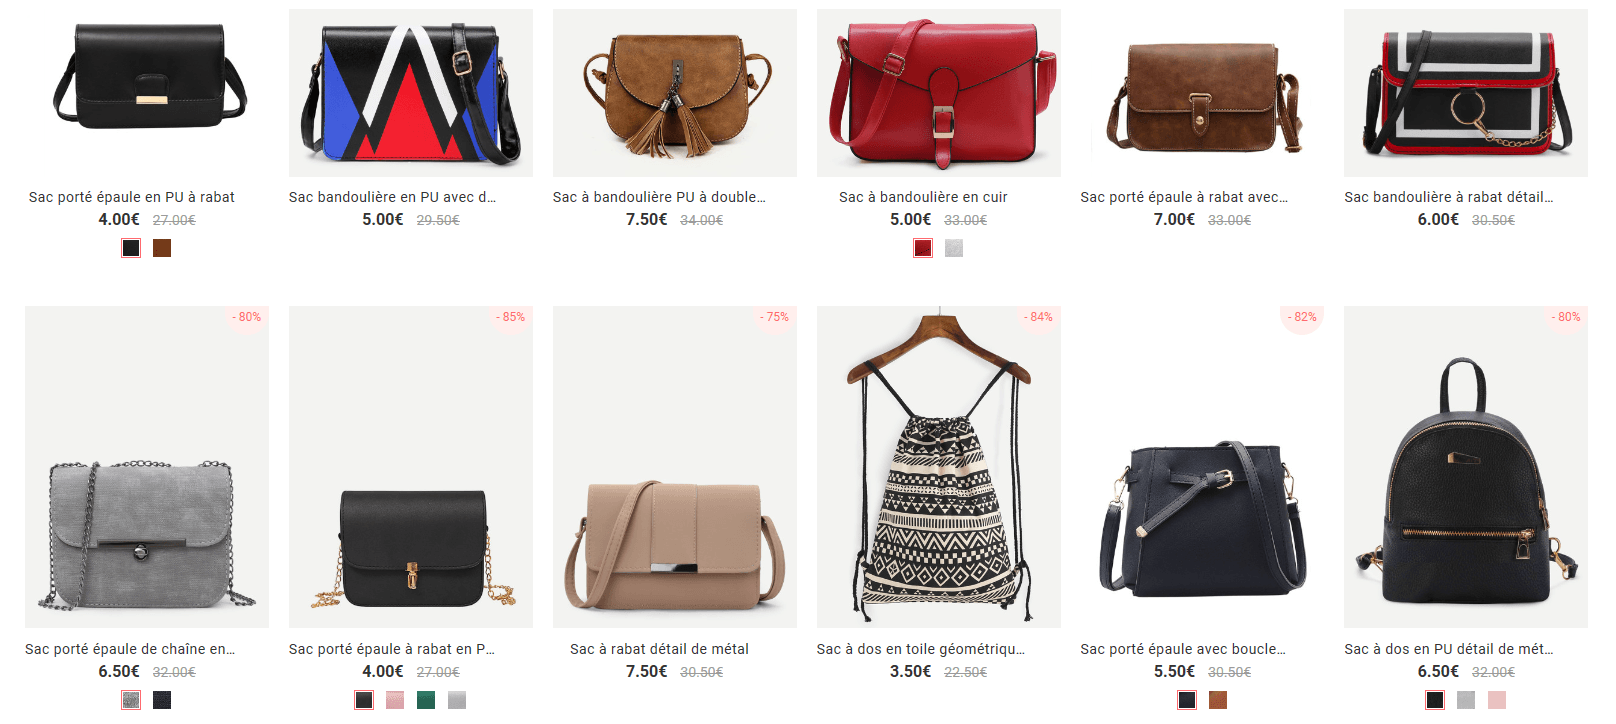This screenshot has height=724, width=1616.
Task: Select black swatch under Sac porté épaule en PU à rabat
Action: point(131,248)
